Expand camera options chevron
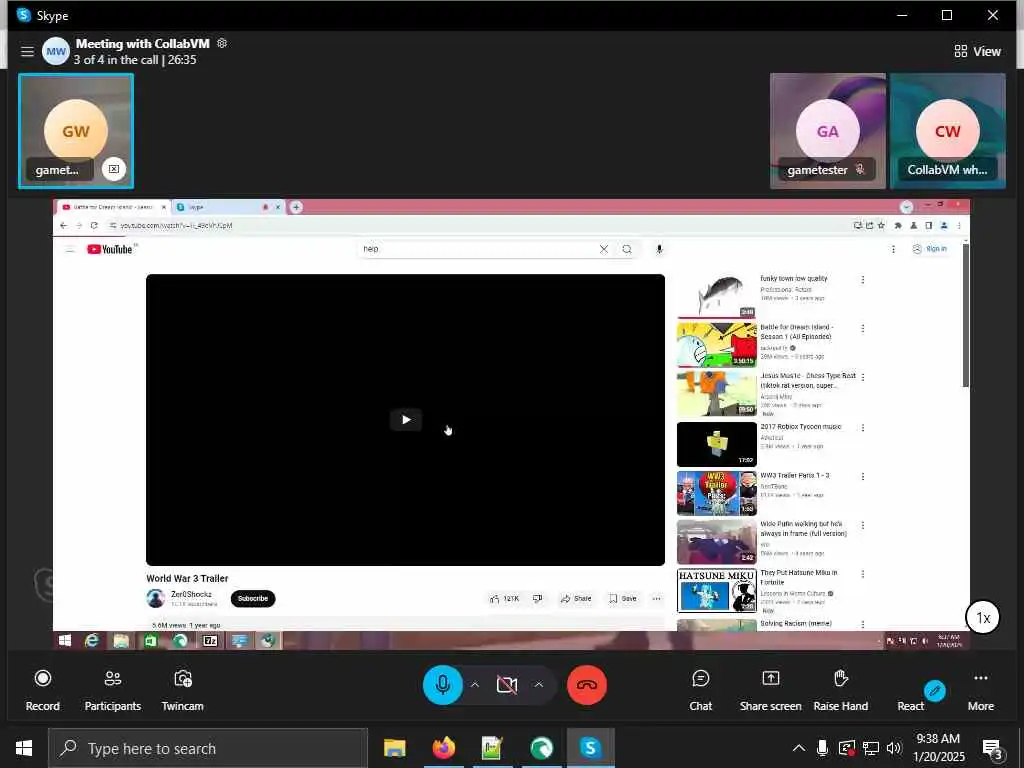Viewport: 1024px width, 768px height. click(539, 684)
